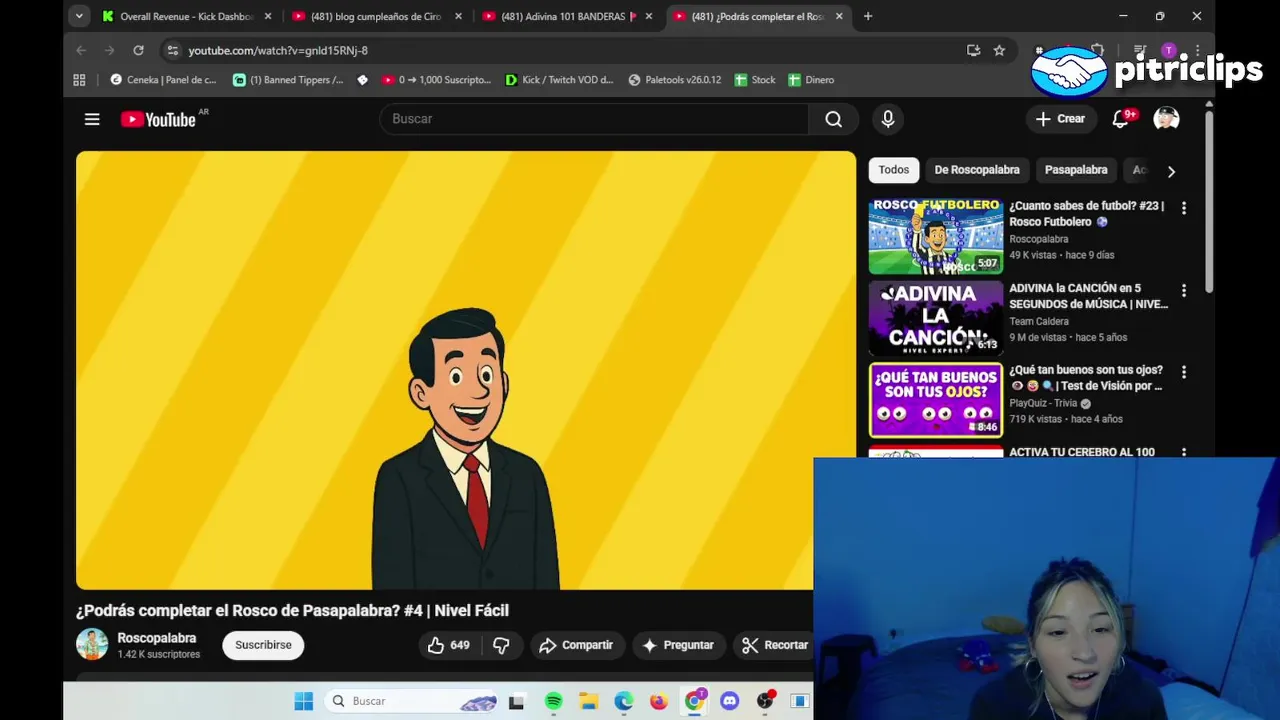Like the video with 649 likes
The image size is (1280, 720).
[x=449, y=645]
